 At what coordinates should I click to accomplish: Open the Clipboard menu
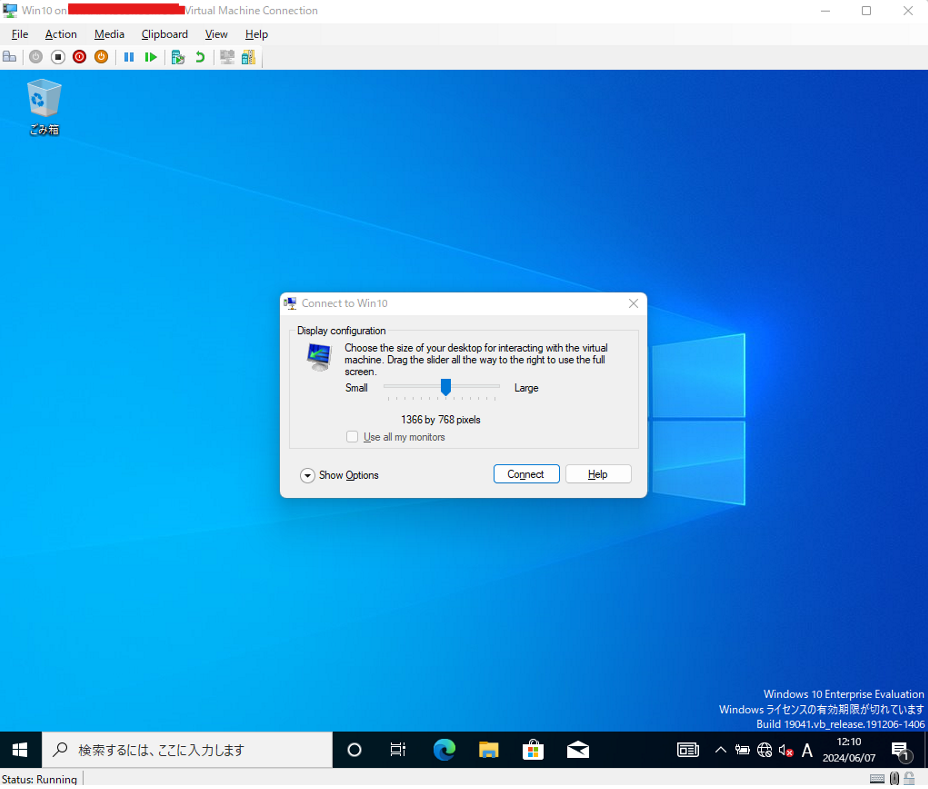[165, 34]
